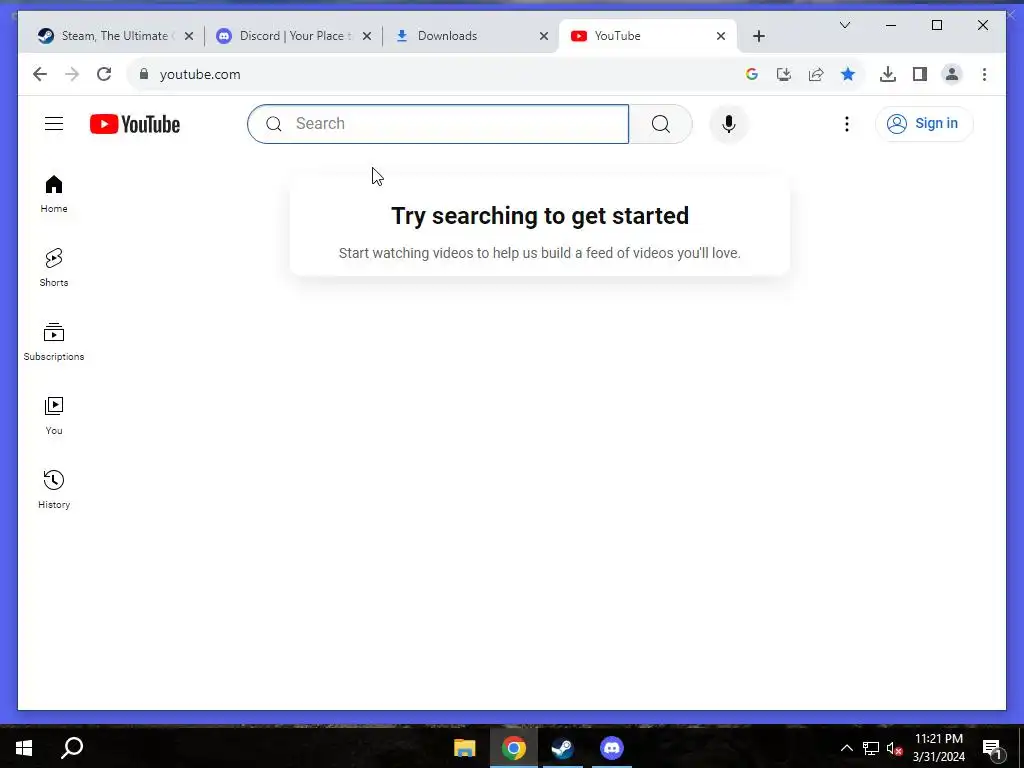Open the YouTube hamburger guide menu
Screen dimensions: 1024x768
click(54, 123)
